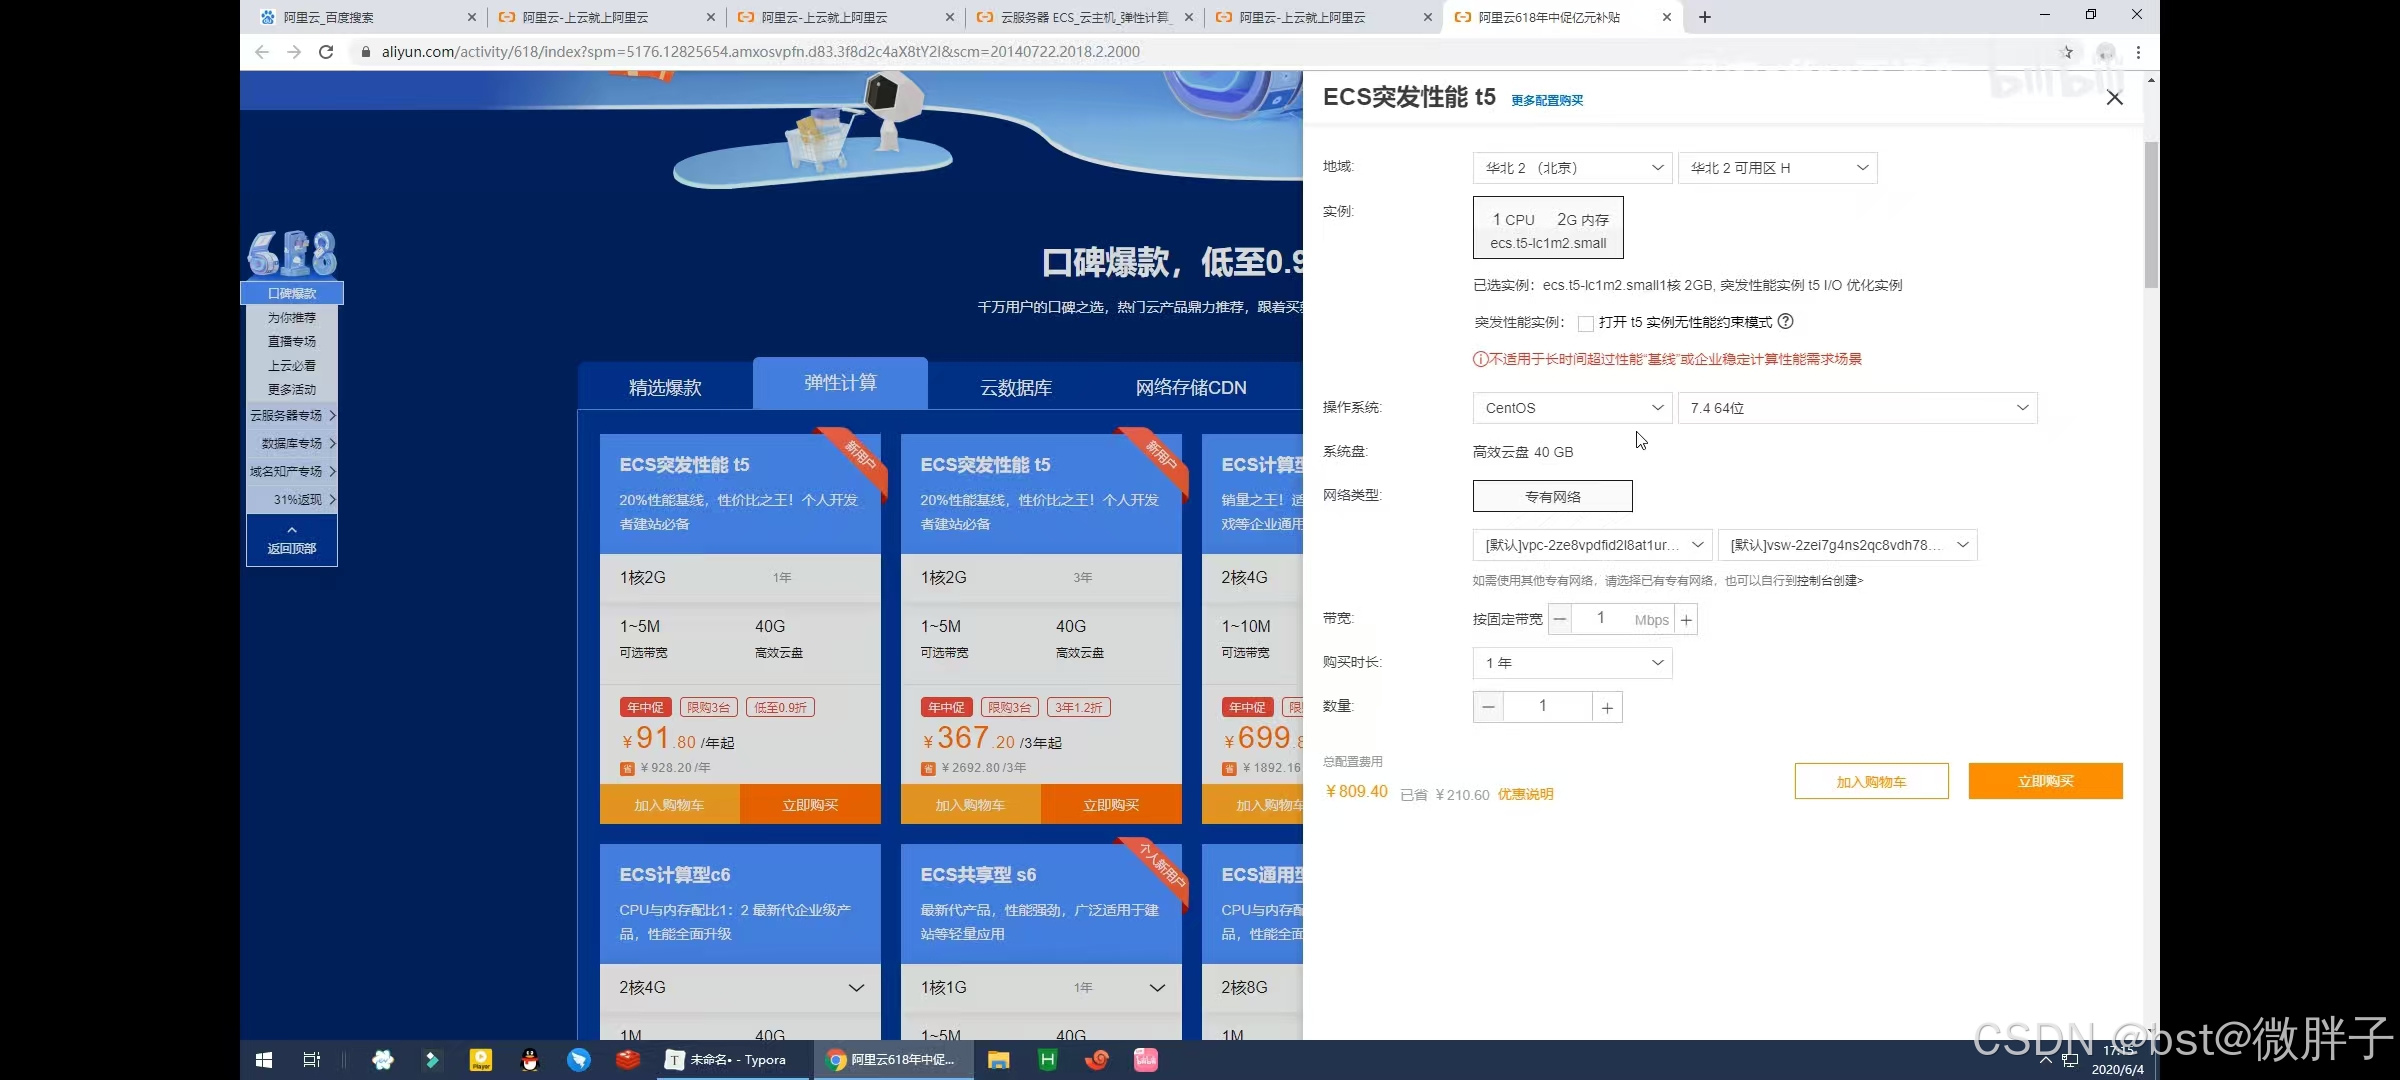This screenshot has height=1080, width=2400.
Task: Enable the 打开t5实例无性能约束模式 checkbox
Action: [x=1585, y=323]
